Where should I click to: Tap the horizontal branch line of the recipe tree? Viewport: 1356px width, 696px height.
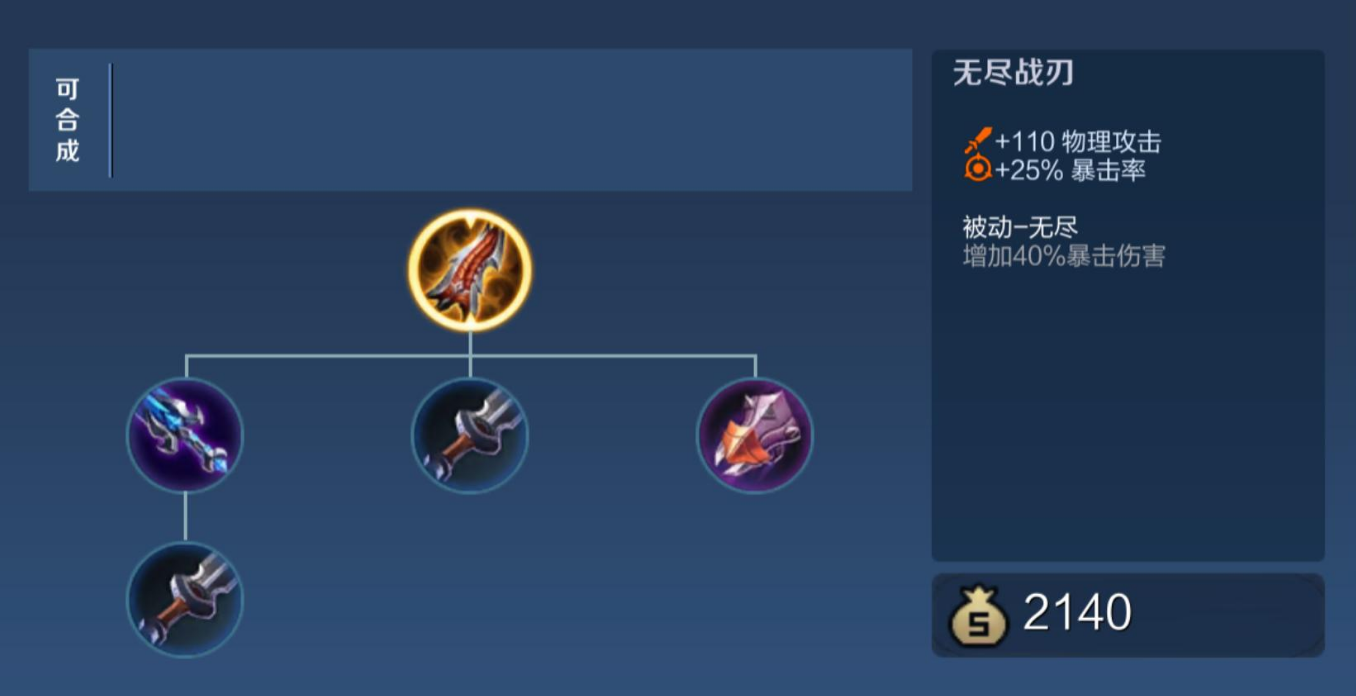click(470, 355)
